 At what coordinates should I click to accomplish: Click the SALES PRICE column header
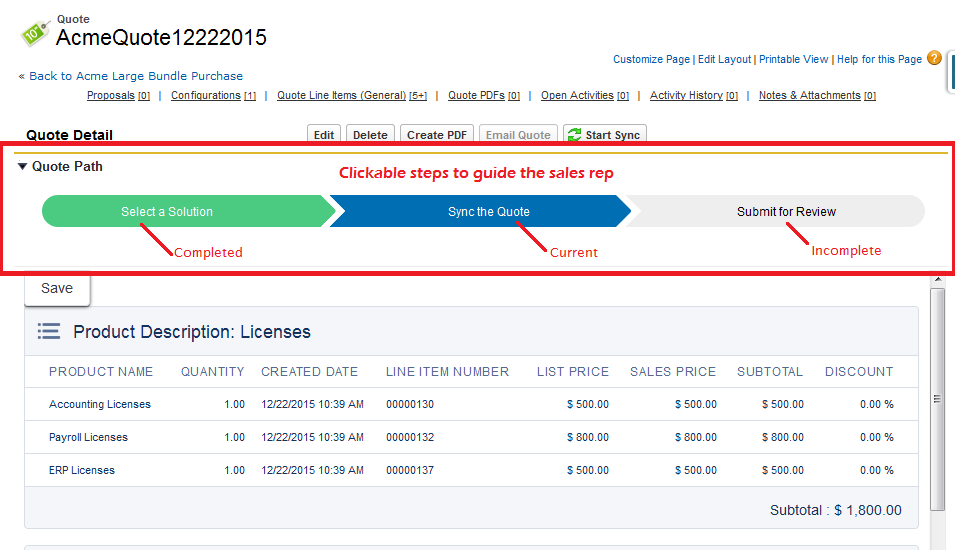point(673,372)
